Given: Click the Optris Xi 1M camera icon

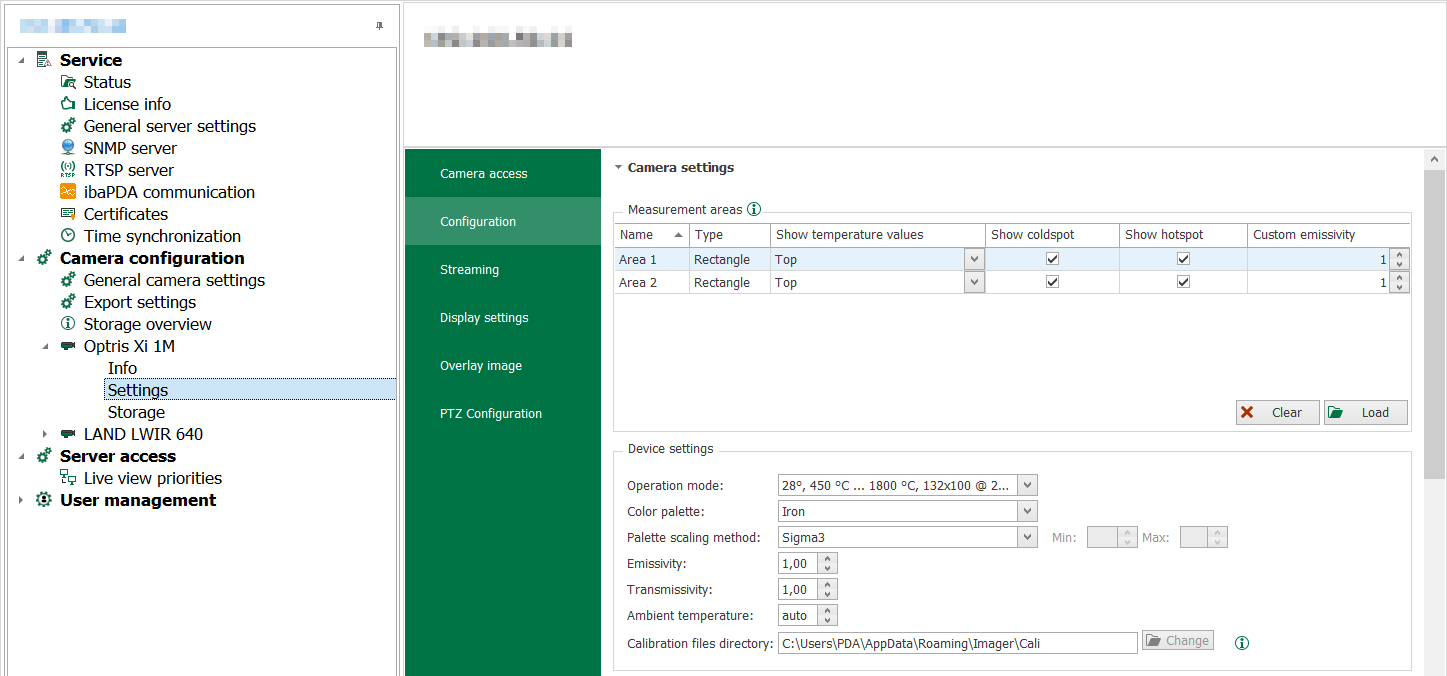Looking at the screenshot, I should [x=68, y=346].
